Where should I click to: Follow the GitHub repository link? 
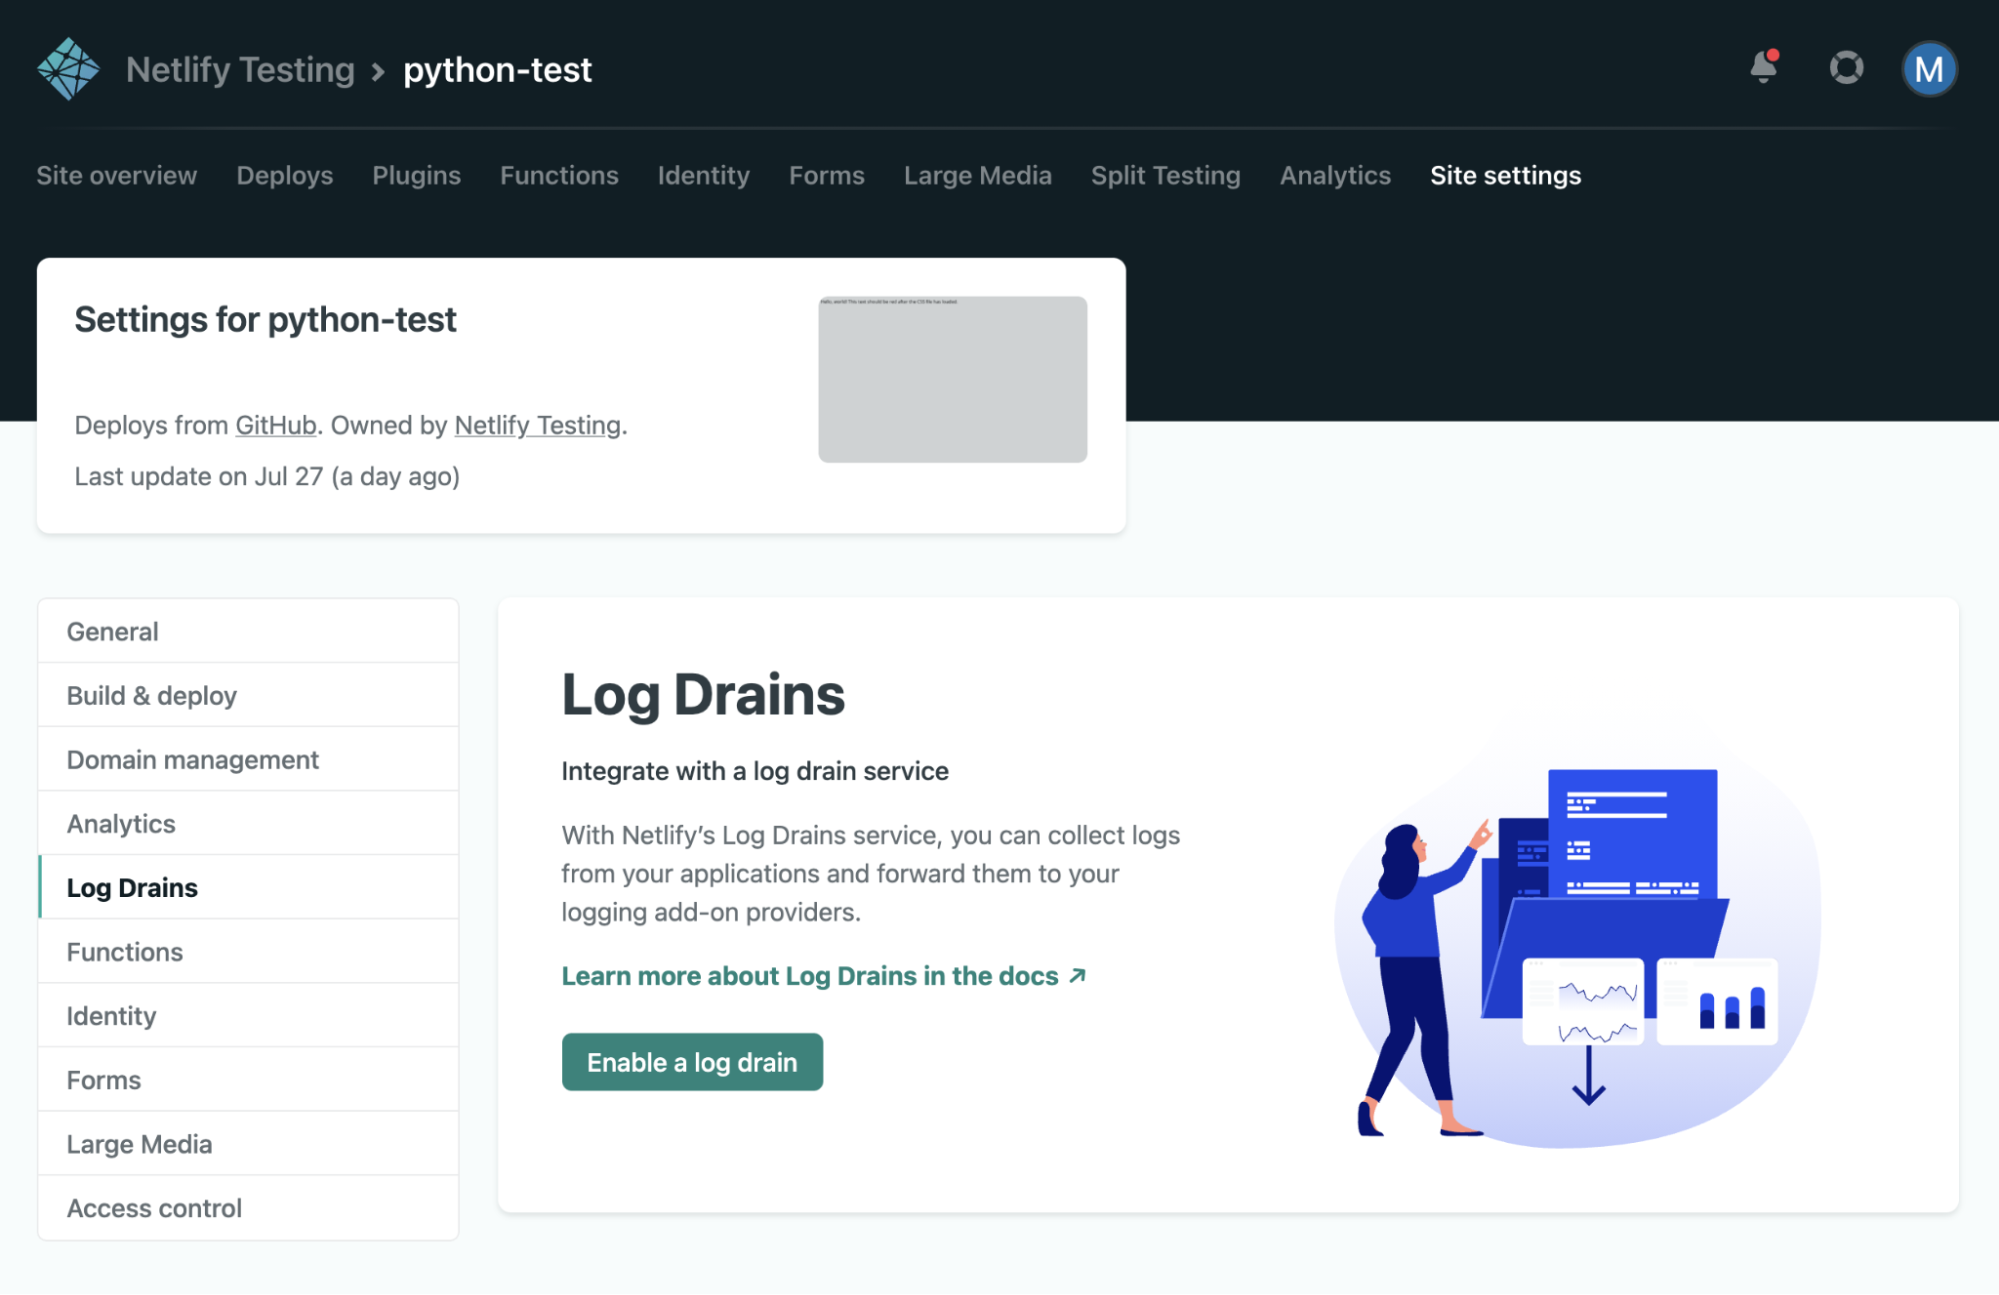pyautogui.click(x=275, y=425)
